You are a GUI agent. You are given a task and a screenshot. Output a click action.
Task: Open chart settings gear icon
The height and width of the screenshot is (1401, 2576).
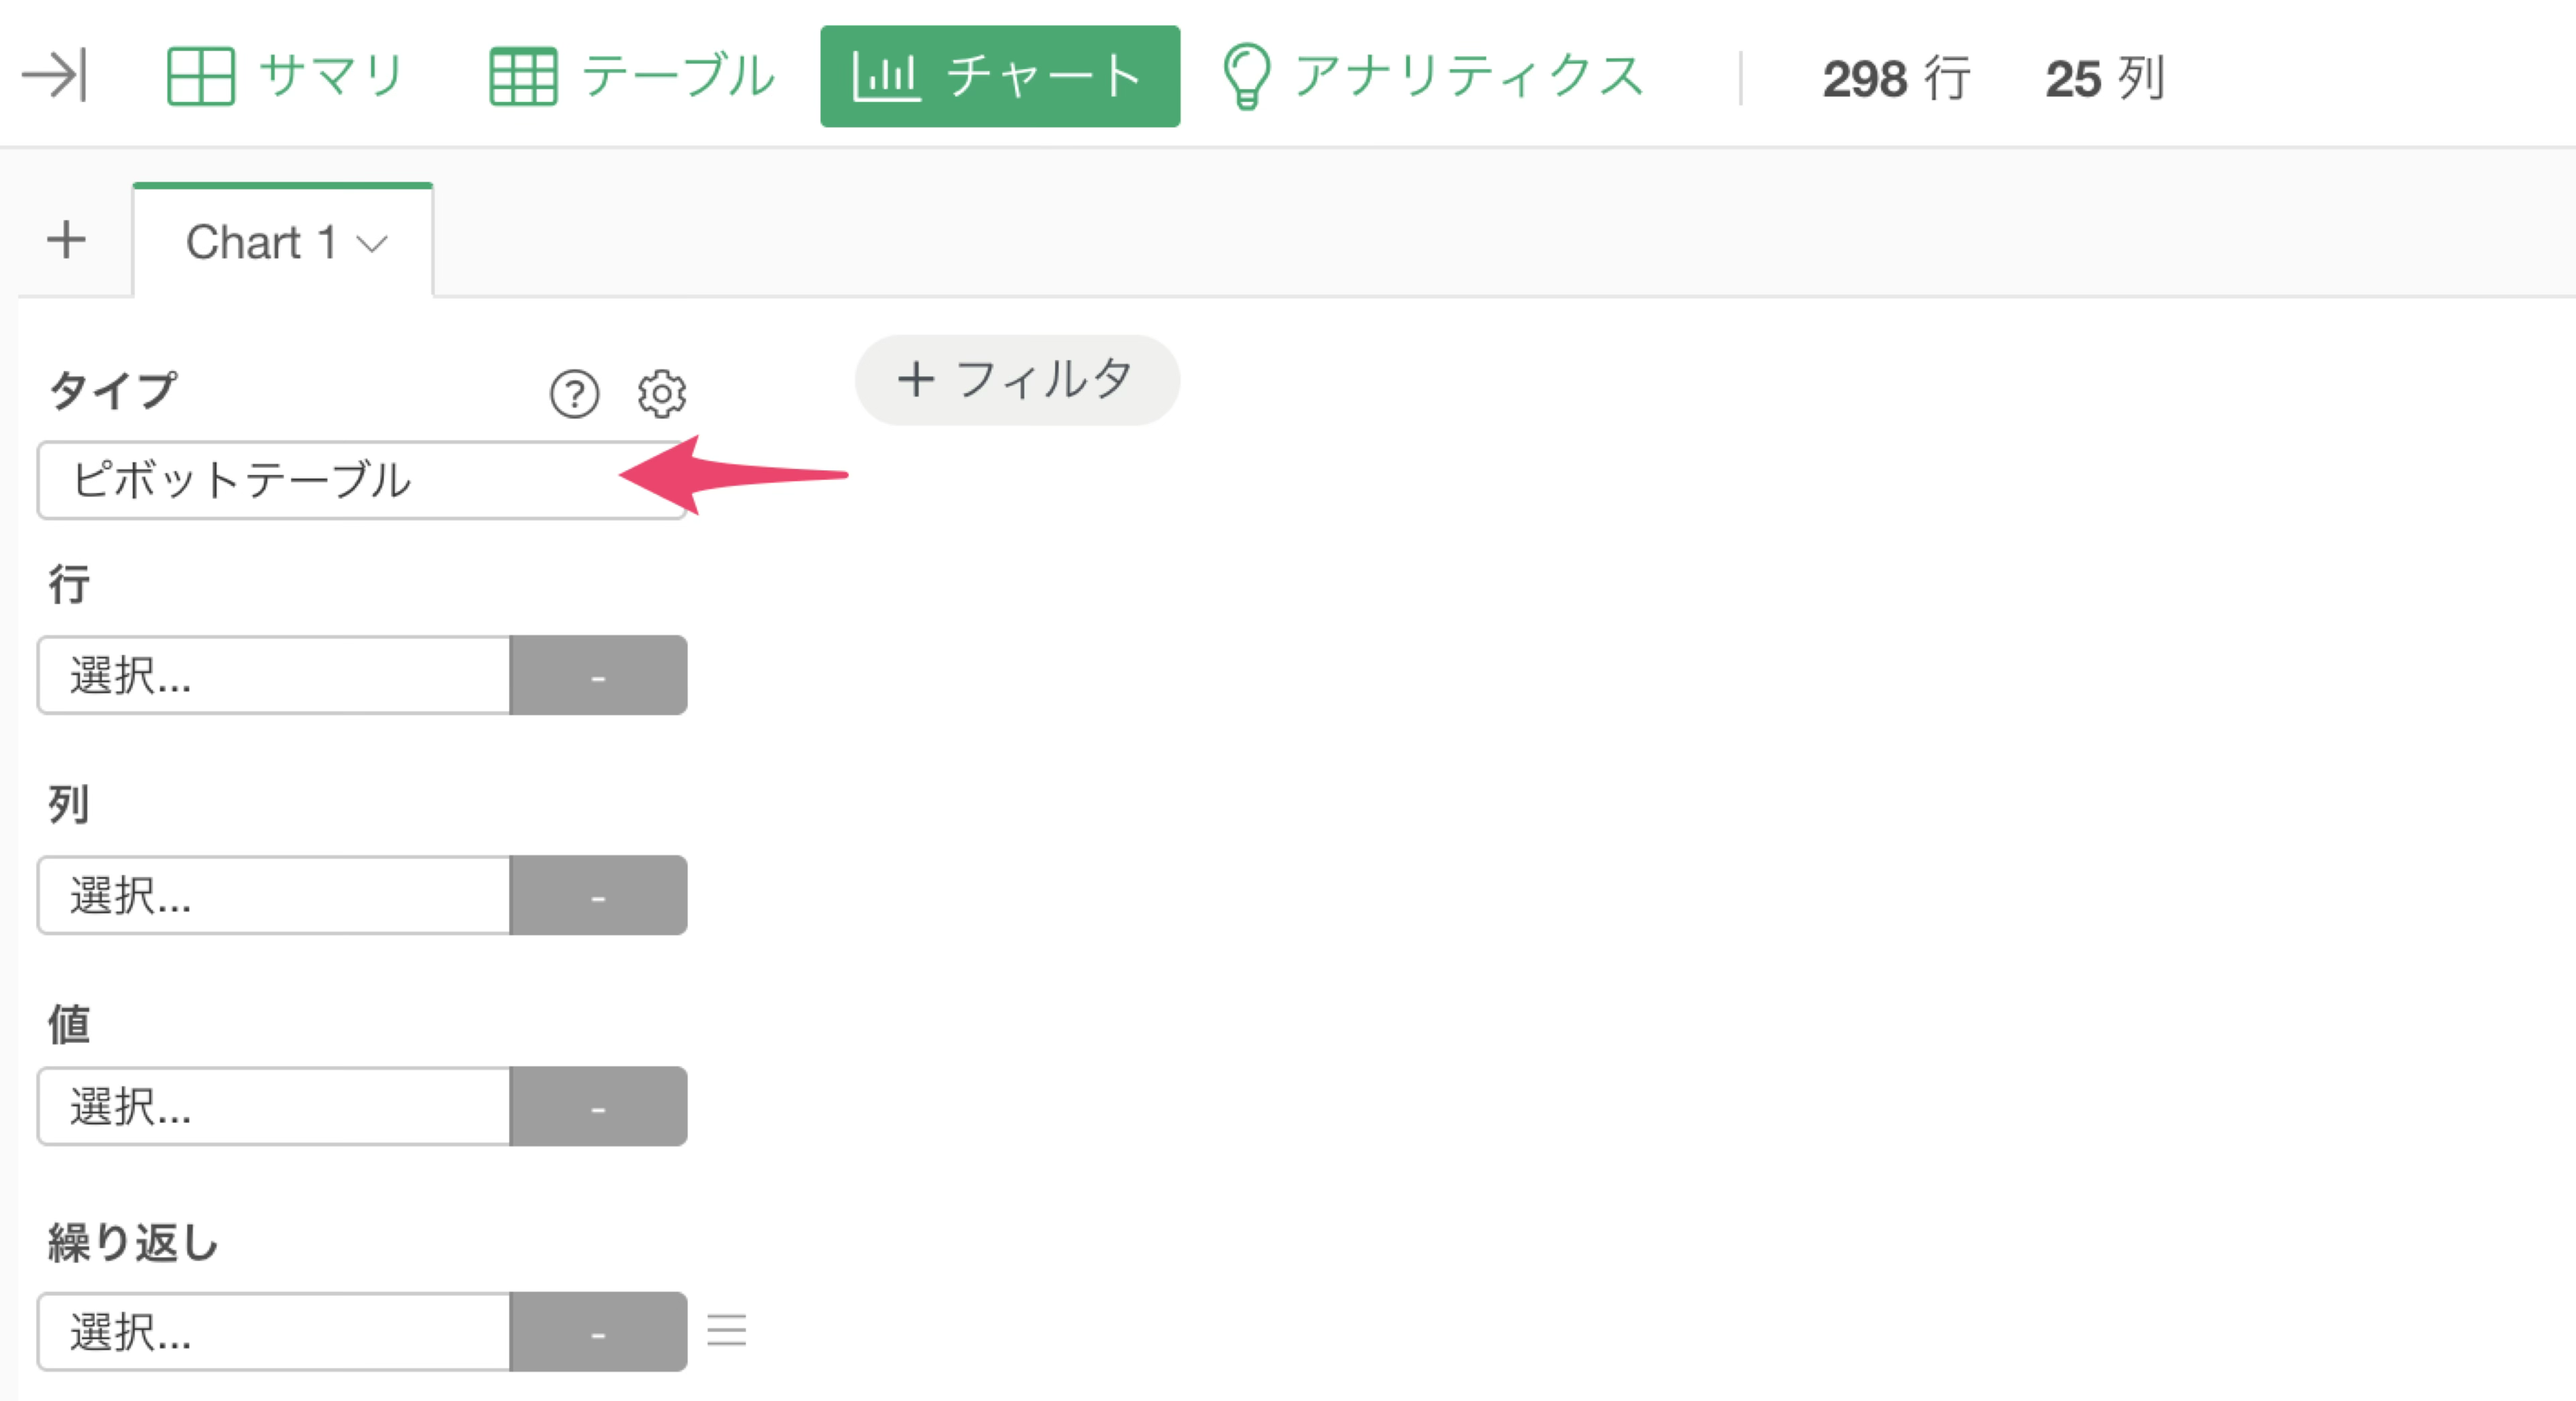tap(662, 394)
